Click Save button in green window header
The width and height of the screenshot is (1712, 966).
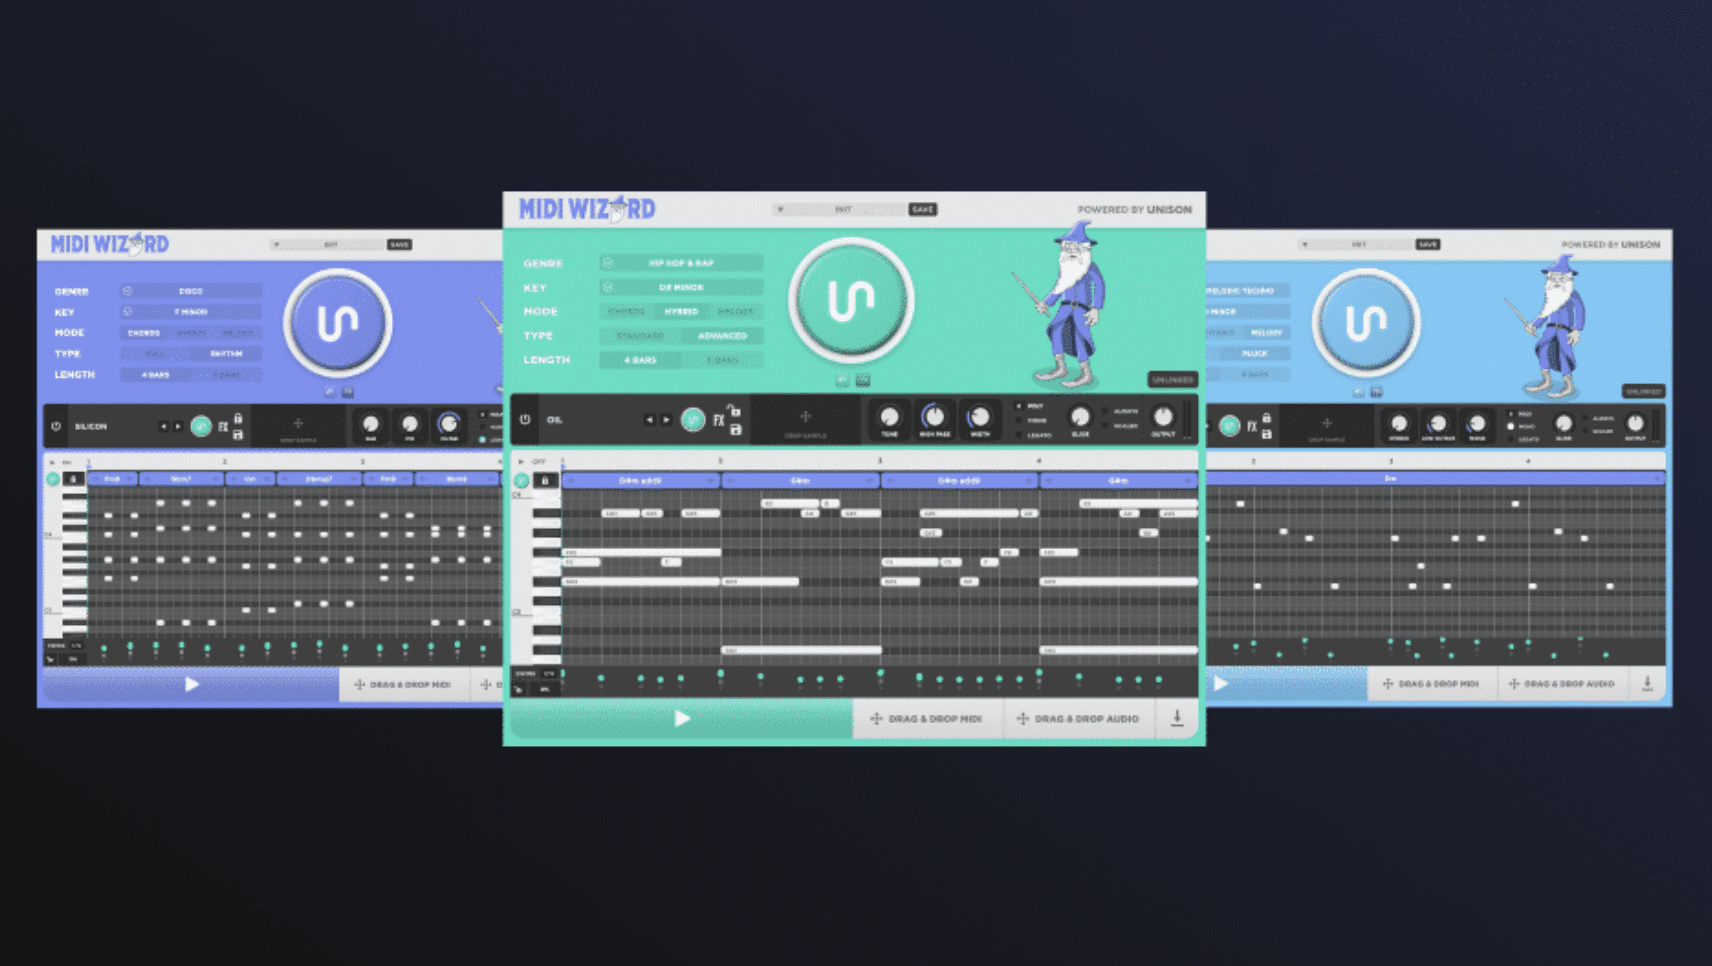point(922,209)
